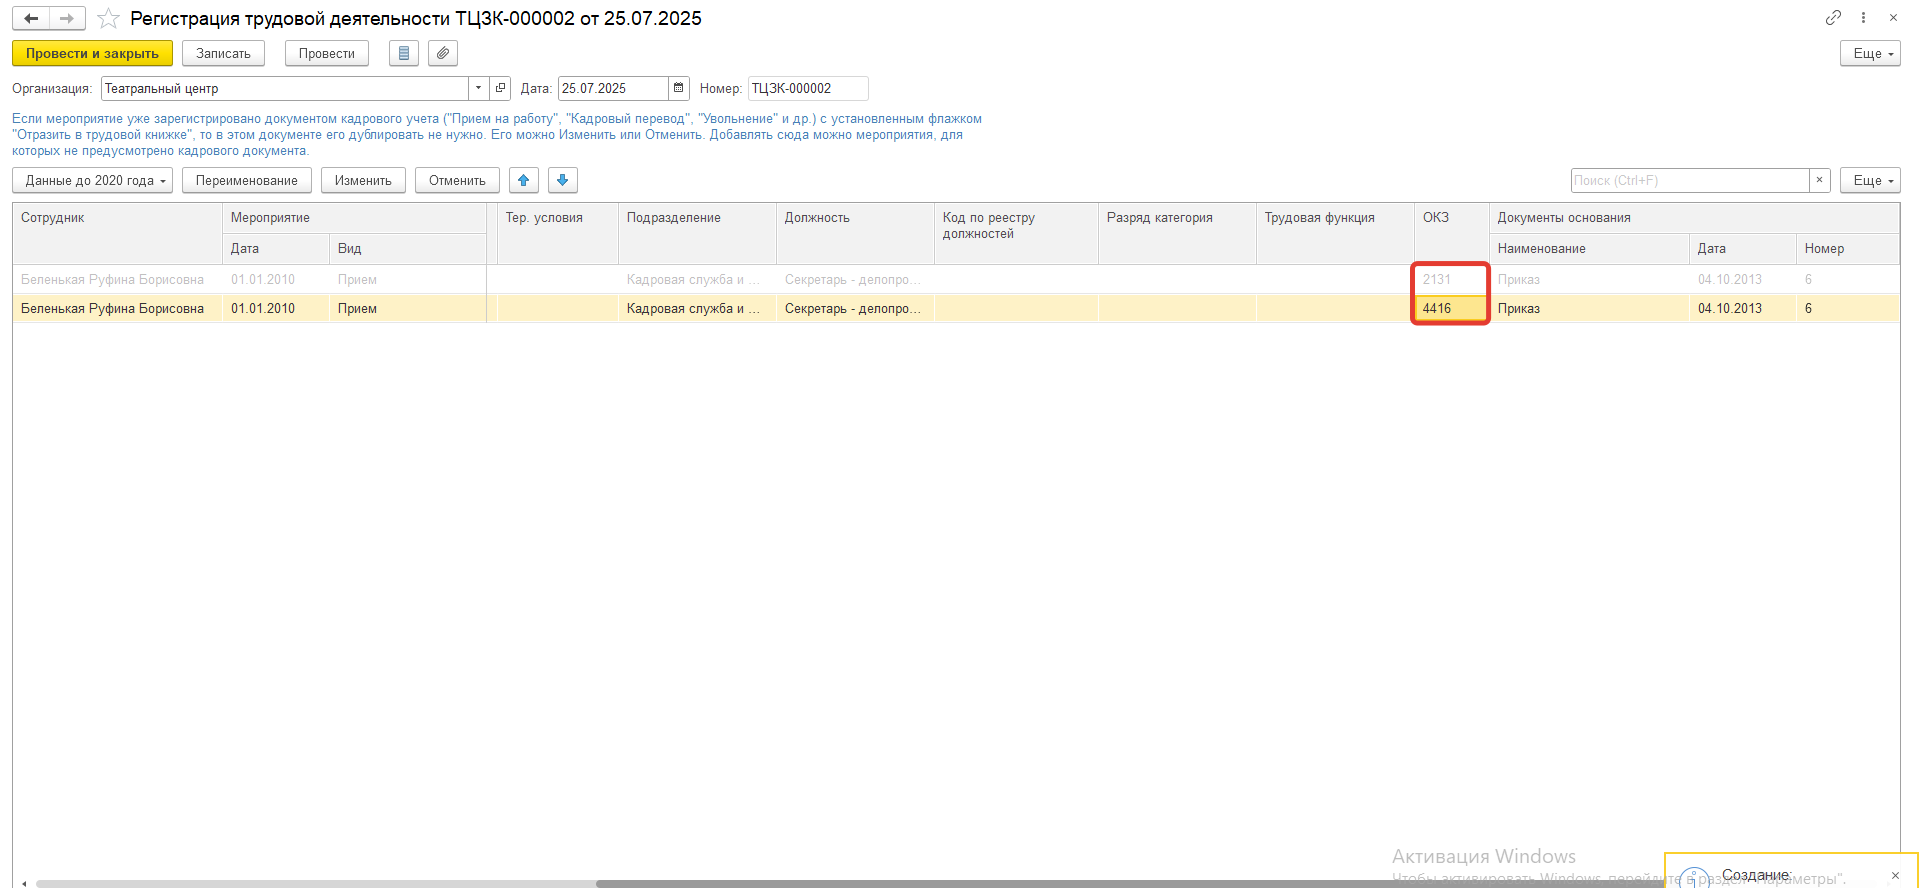Image resolution: width=1920 pixels, height=888 pixels.
Task: Add document to favorites with star icon
Action: pos(108,19)
